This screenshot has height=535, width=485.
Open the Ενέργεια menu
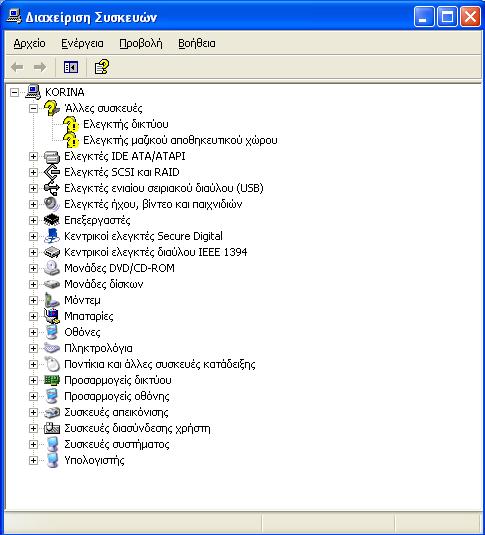(82, 44)
